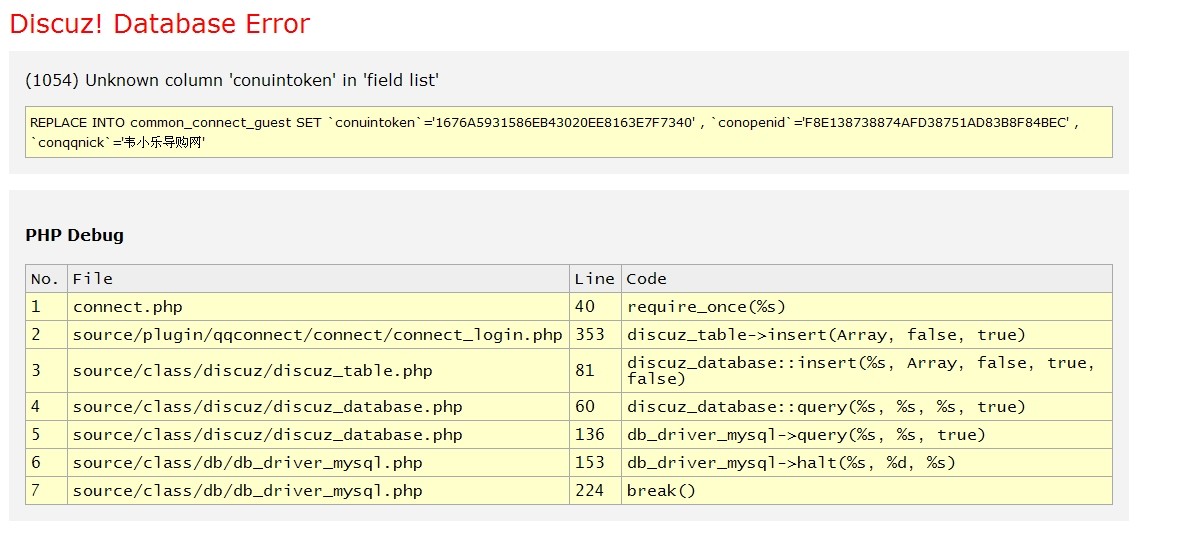Screen dimensions: 1202x536
Task: Click the discuz_table->insert code cell
Action: [x=826, y=335]
